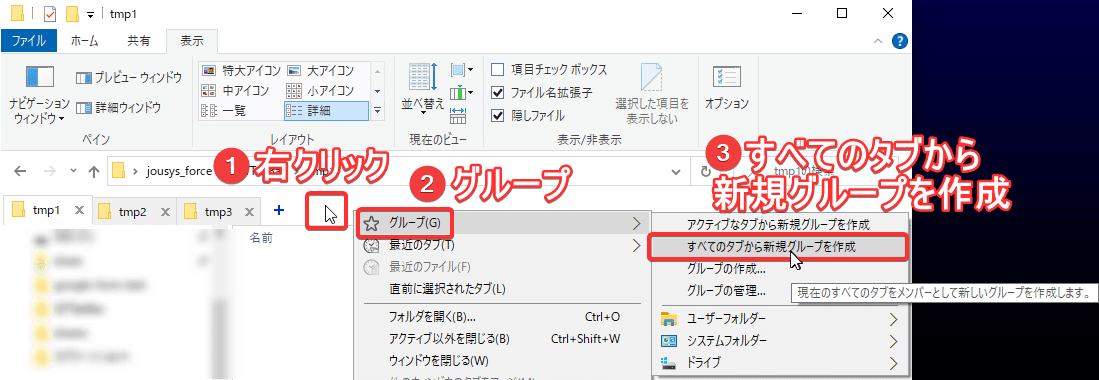Switch to the ホーム ribbon tab

pos(84,41)
